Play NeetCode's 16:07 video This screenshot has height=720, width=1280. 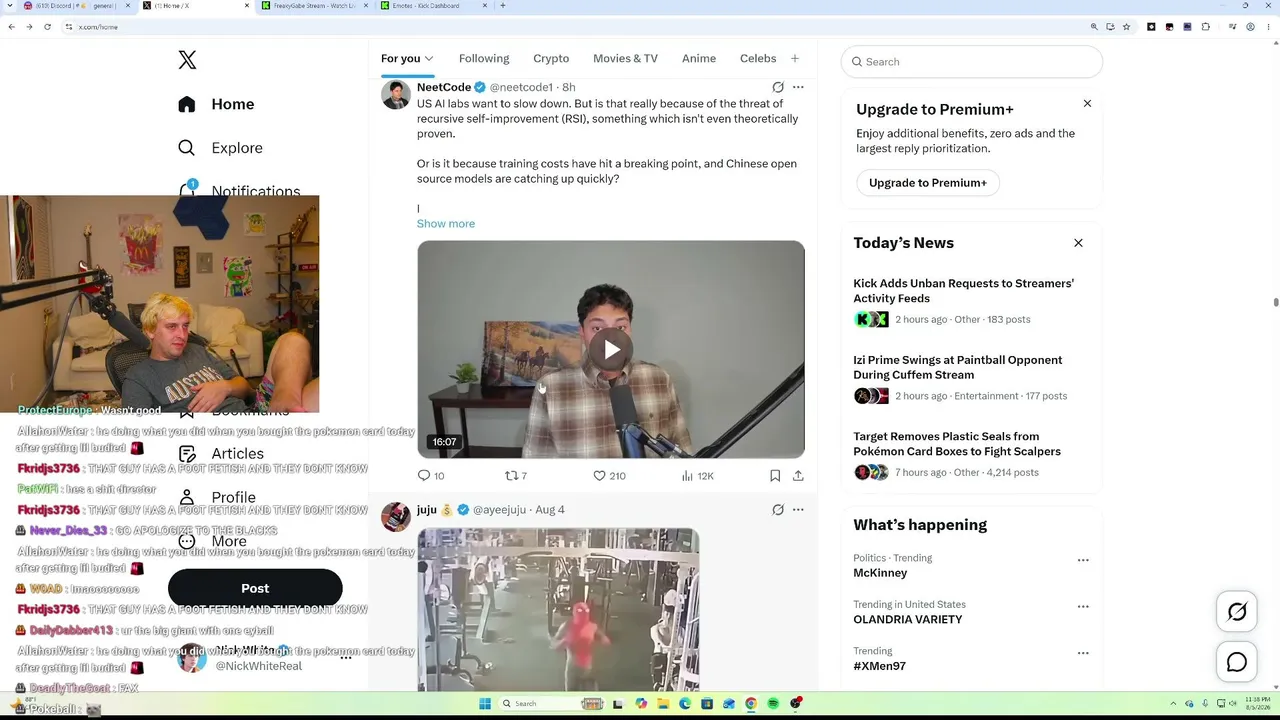[x=611, y=349]
